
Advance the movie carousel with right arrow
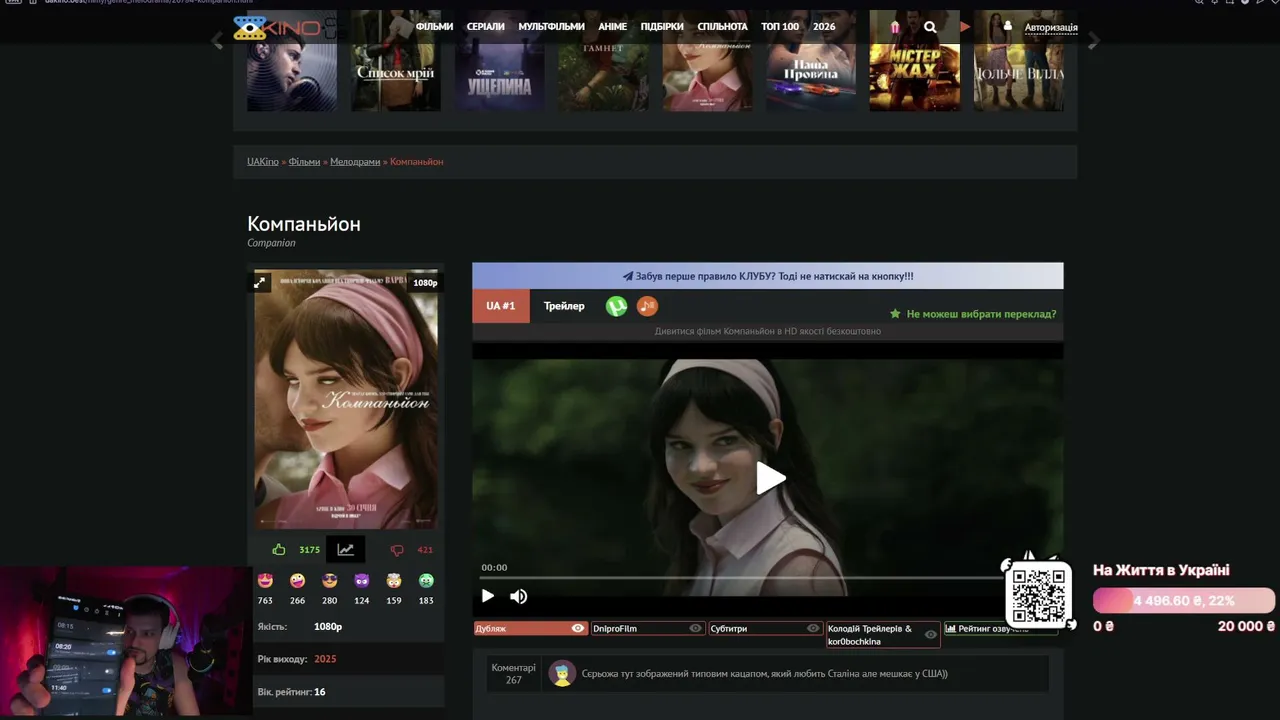1093,41
